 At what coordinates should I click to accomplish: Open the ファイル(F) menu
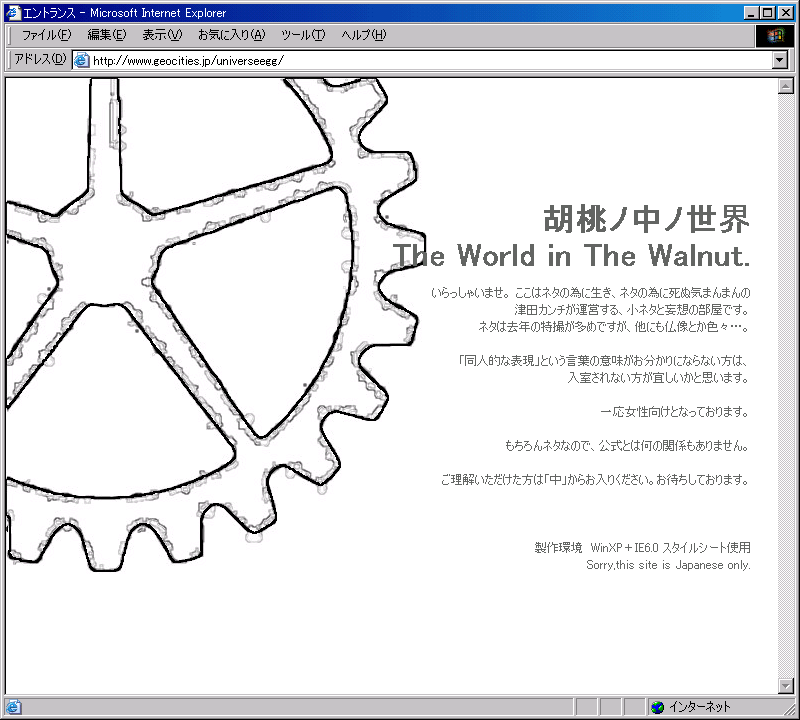(46, 35)
